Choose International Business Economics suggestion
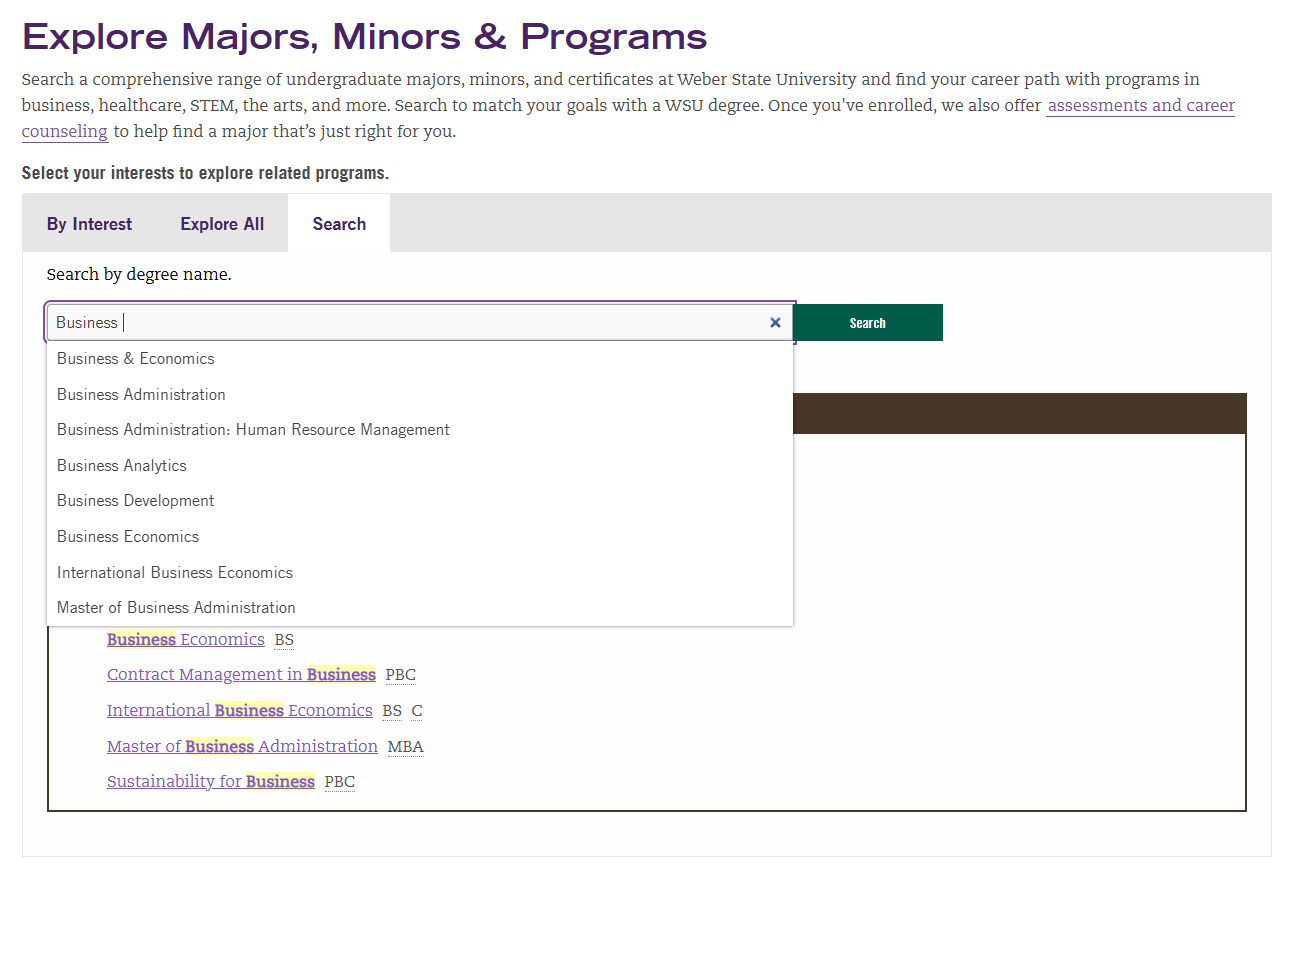Viewport: 1300px width, 975px height. point(420,573)
